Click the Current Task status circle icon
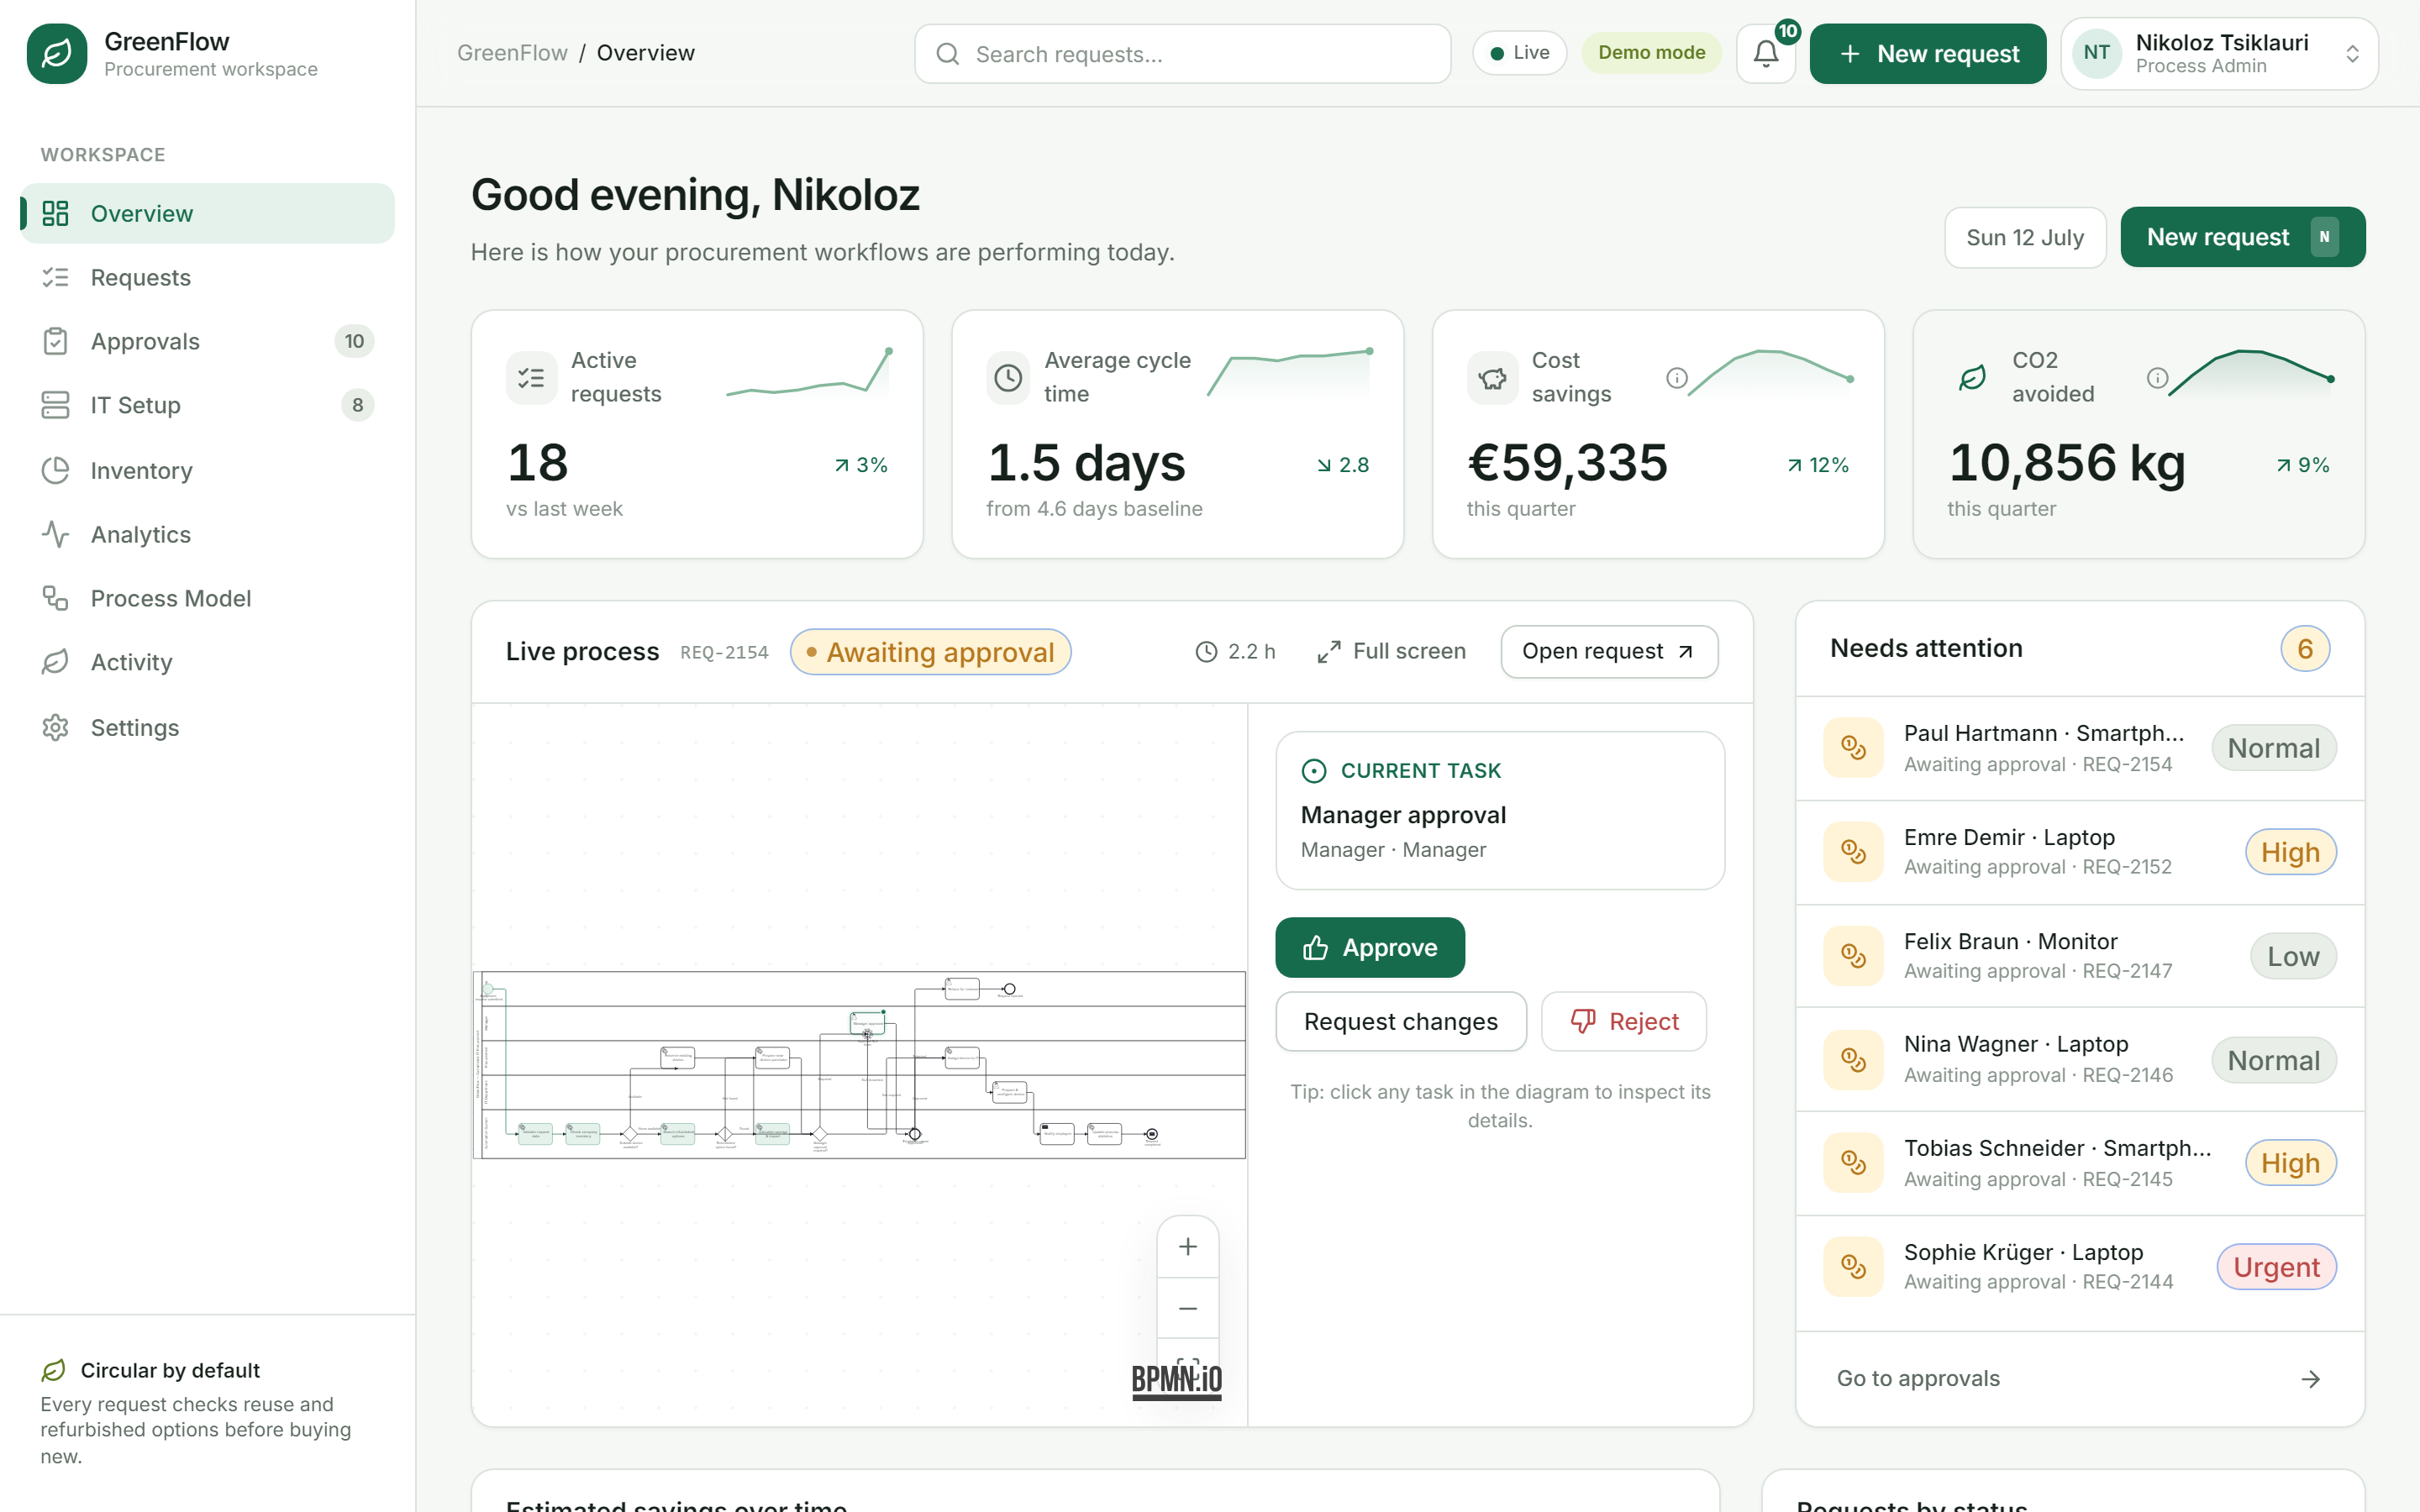2420x1512 pixels. pyautogui.click(x=1313, y=771)
